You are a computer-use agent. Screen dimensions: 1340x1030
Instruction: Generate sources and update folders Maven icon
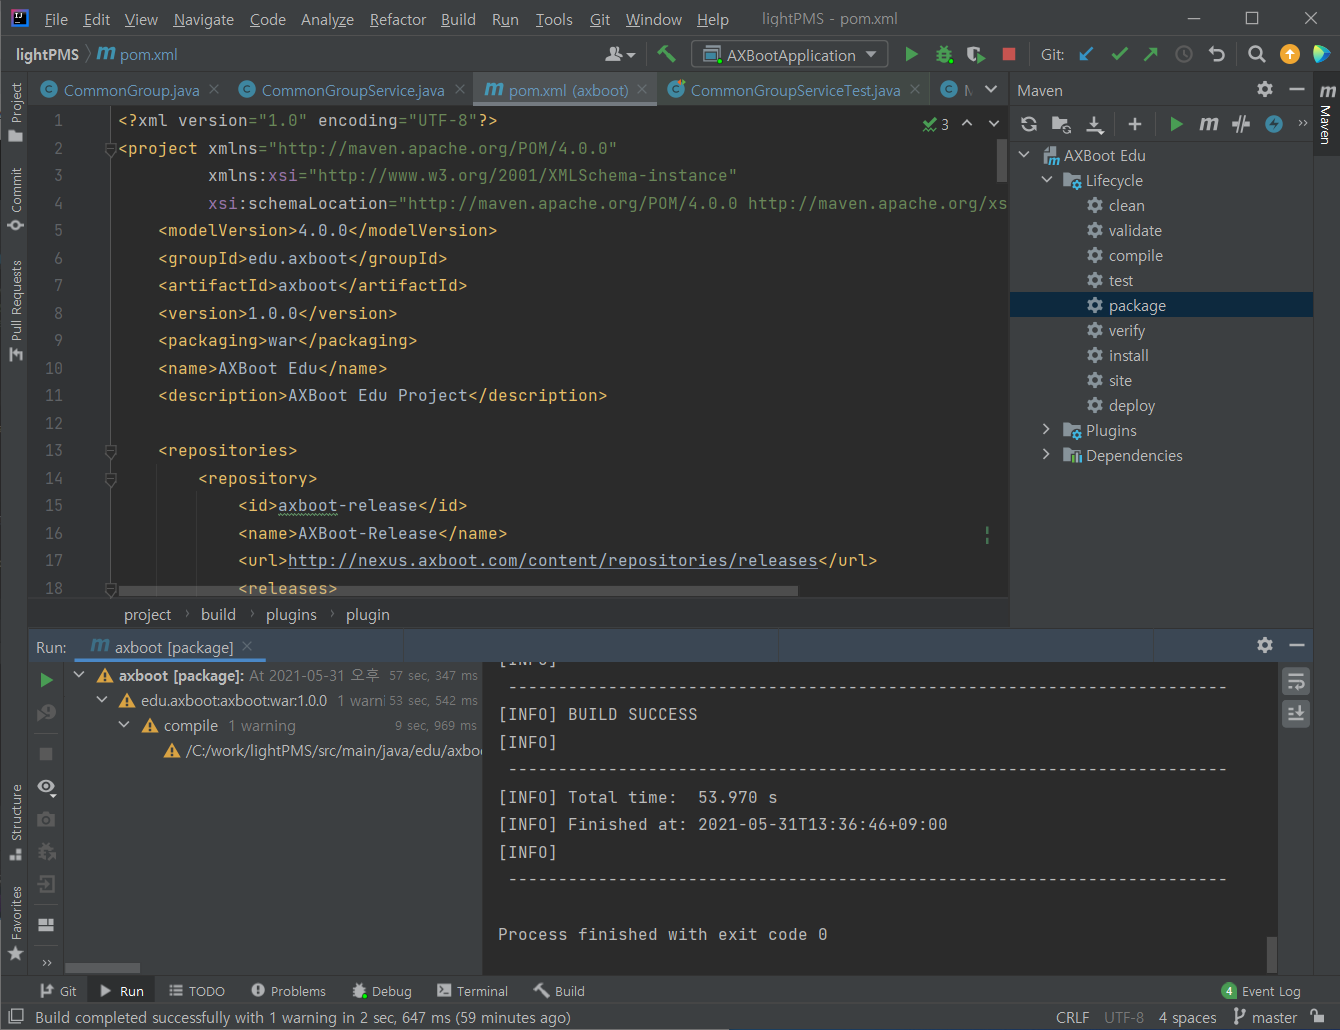click(x=1061, y=124)
